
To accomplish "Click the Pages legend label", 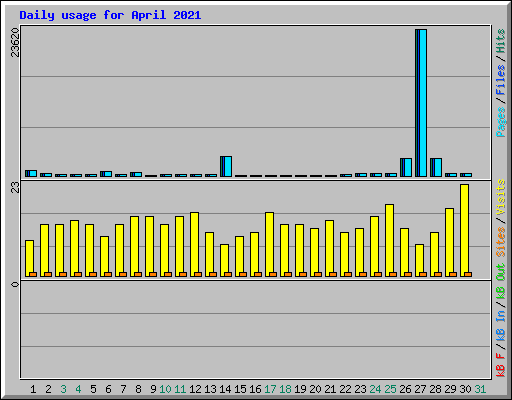I will point(501,122).
